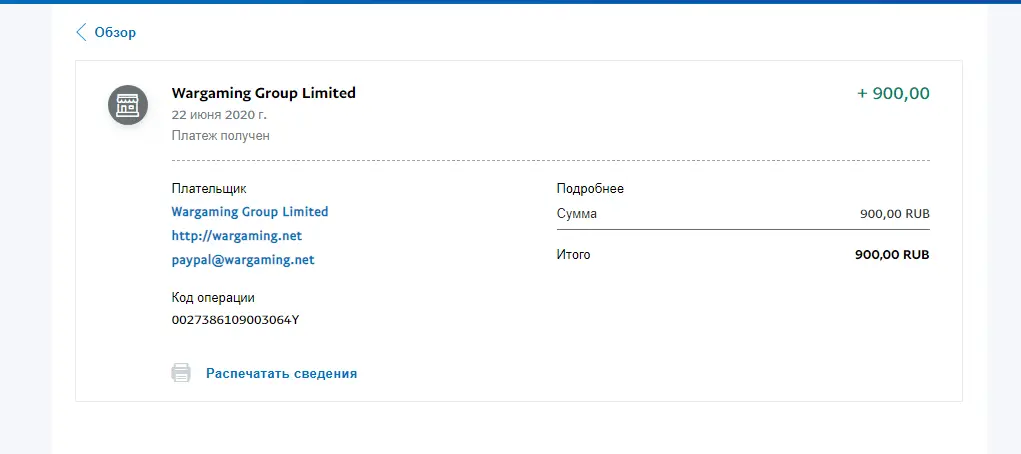Click the round merchant storefront icon
The height and width of the screenshot is (454, 1021).
(128, 105)
